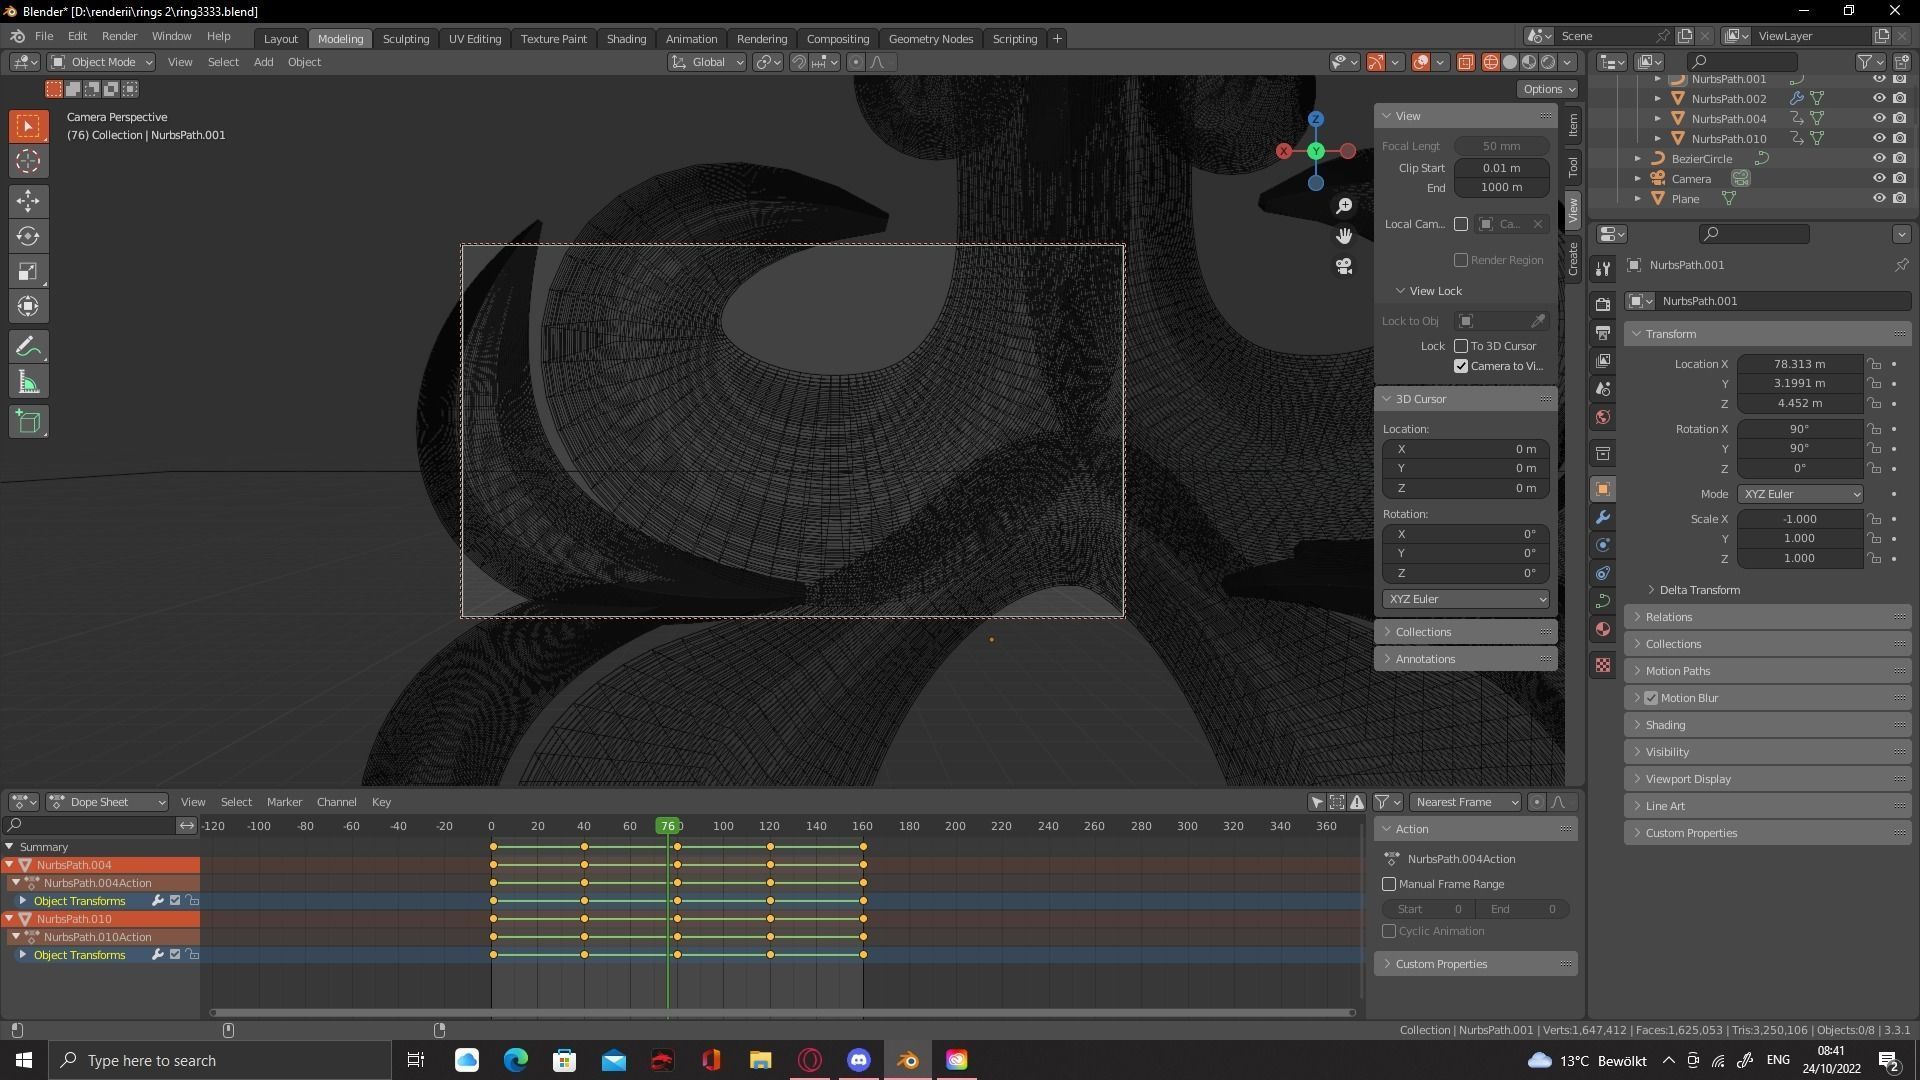Open the Dope Sheet Marker menu
The image size is (1920, 1080).
coord(284,802)
